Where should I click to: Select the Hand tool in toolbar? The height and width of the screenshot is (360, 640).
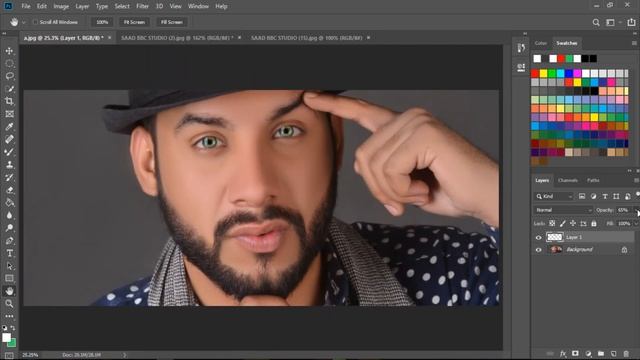click(9, 291)
